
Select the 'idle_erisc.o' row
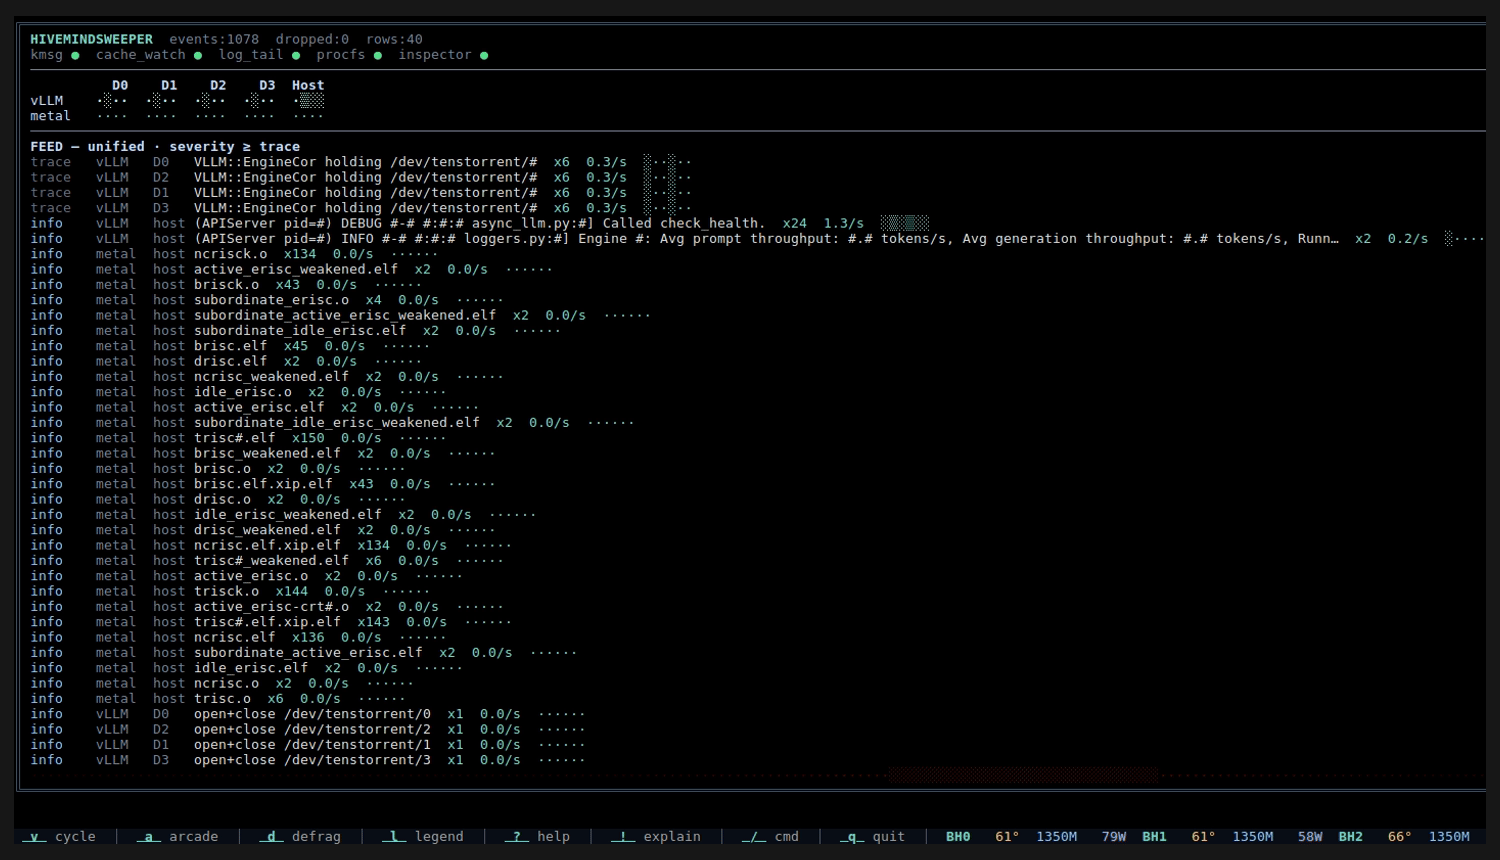click(x=238, y=392)
